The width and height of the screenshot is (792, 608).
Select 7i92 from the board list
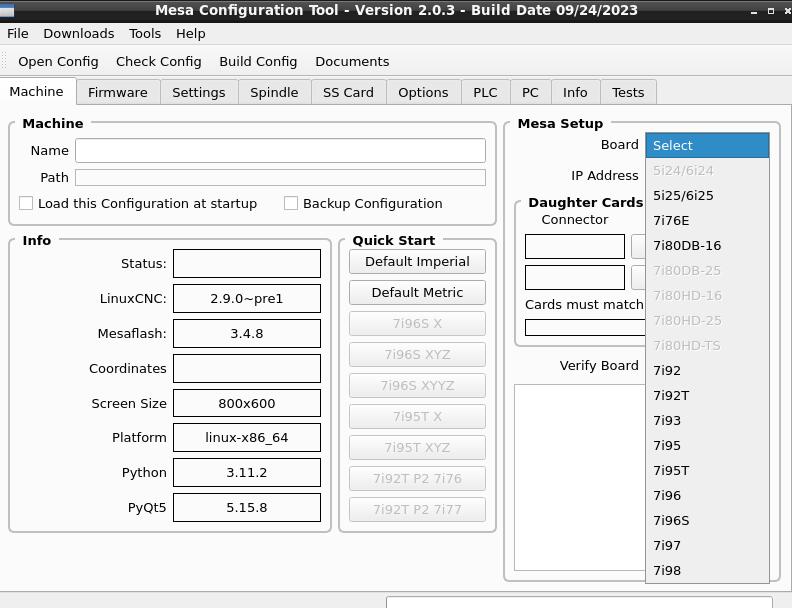tap(707, 371)
